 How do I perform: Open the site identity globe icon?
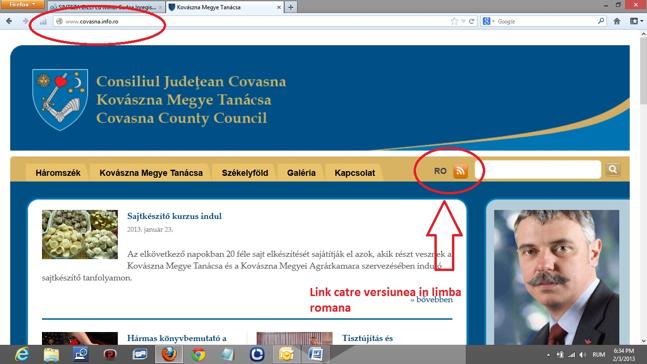(59, 21)
